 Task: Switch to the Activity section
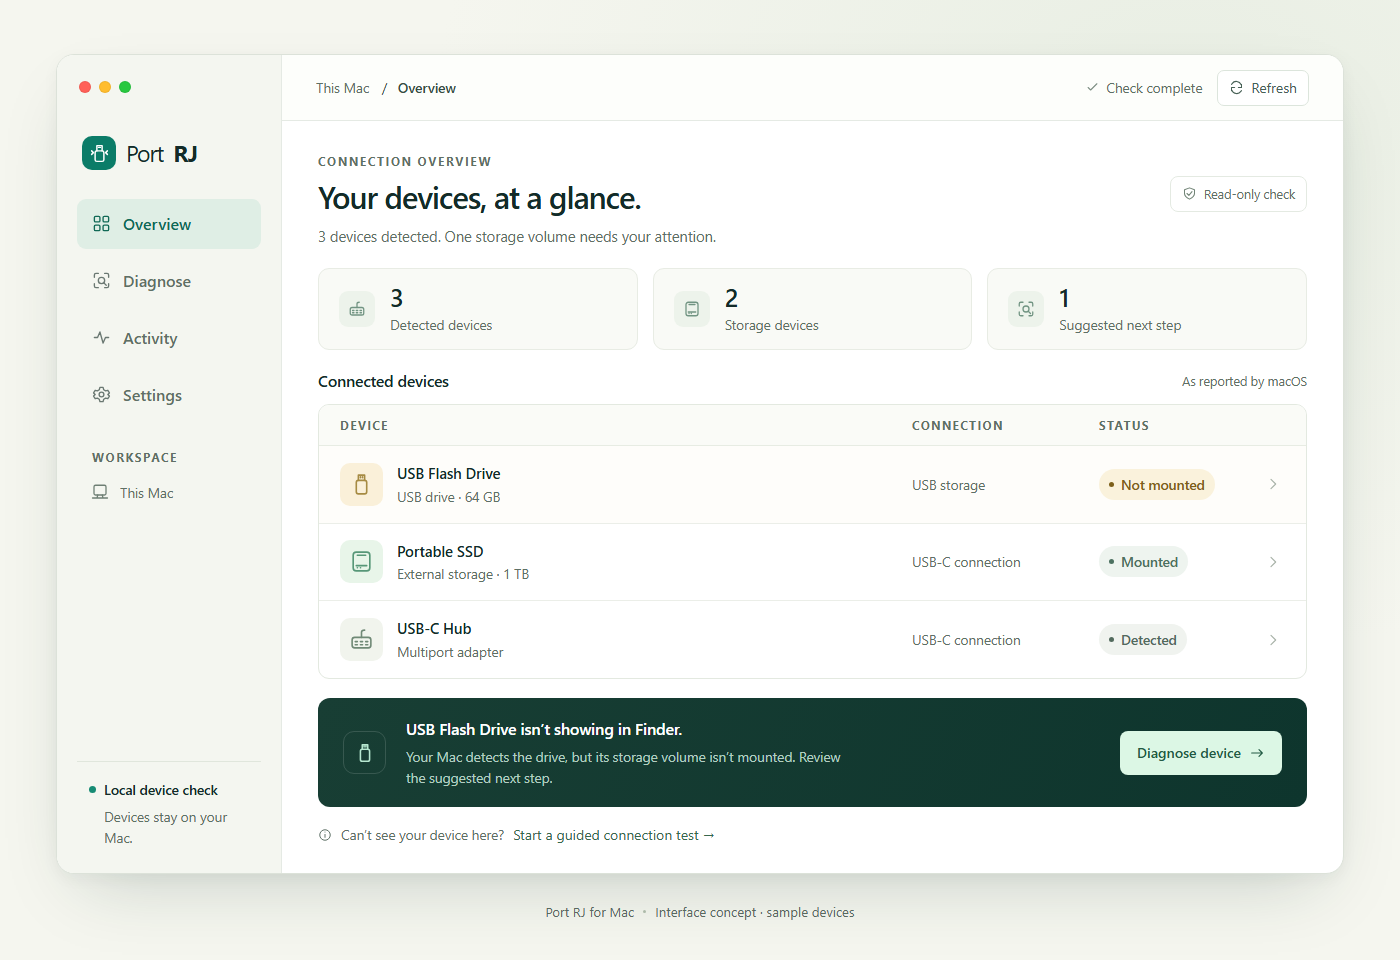[169, 338]
